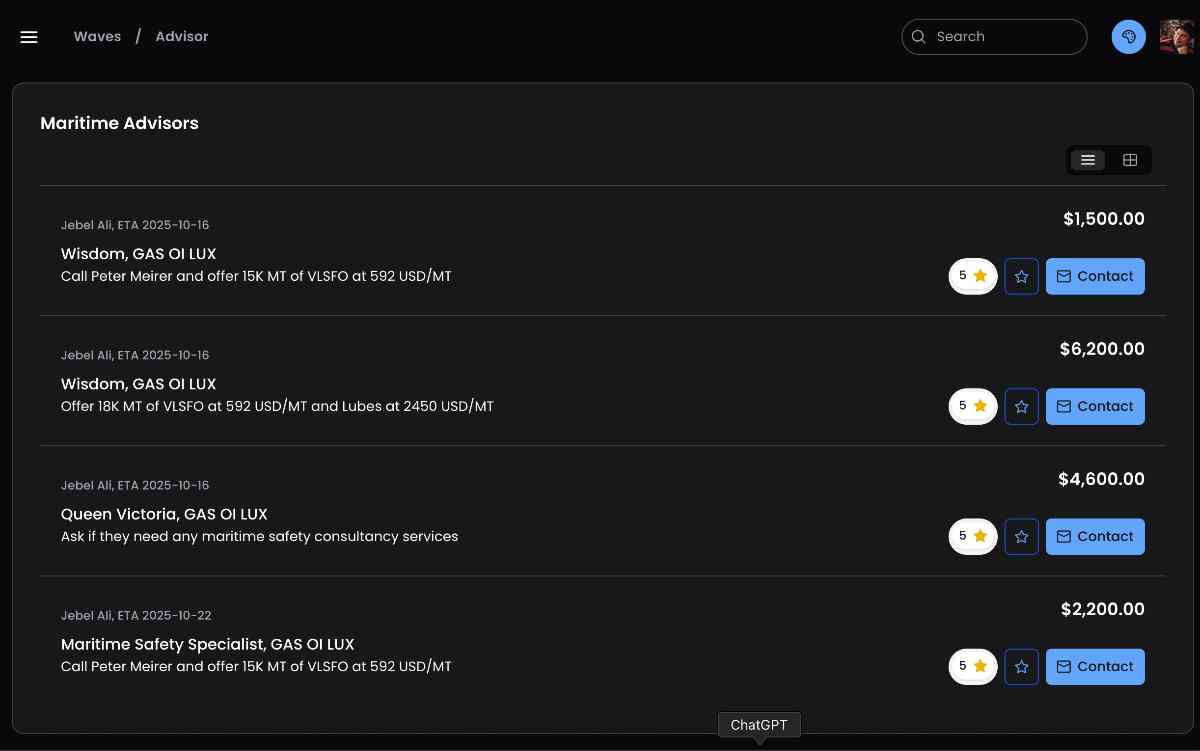This screenshot has width=1200, height=751.
Task: Click the blue theme palette icon
Action: [1128, 37]
